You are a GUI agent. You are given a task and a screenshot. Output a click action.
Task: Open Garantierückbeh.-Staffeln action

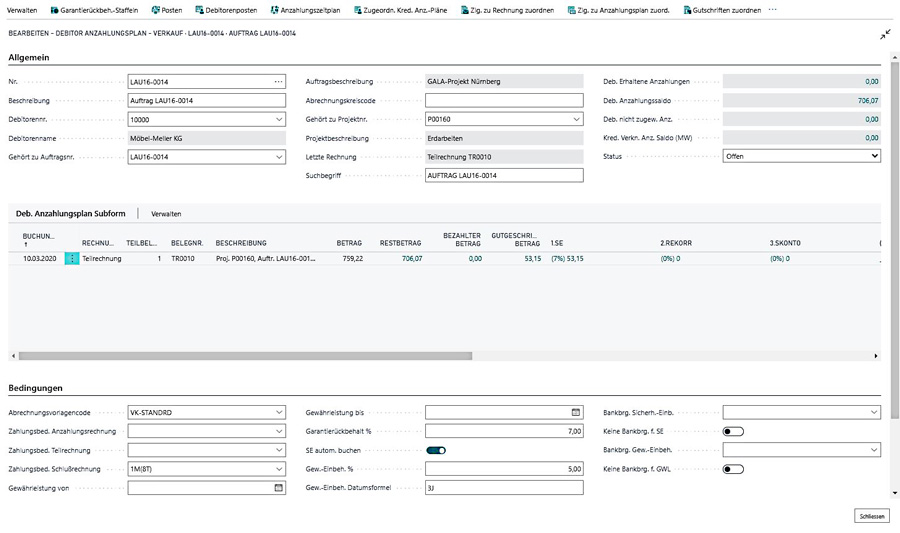(x=95, y=10)
